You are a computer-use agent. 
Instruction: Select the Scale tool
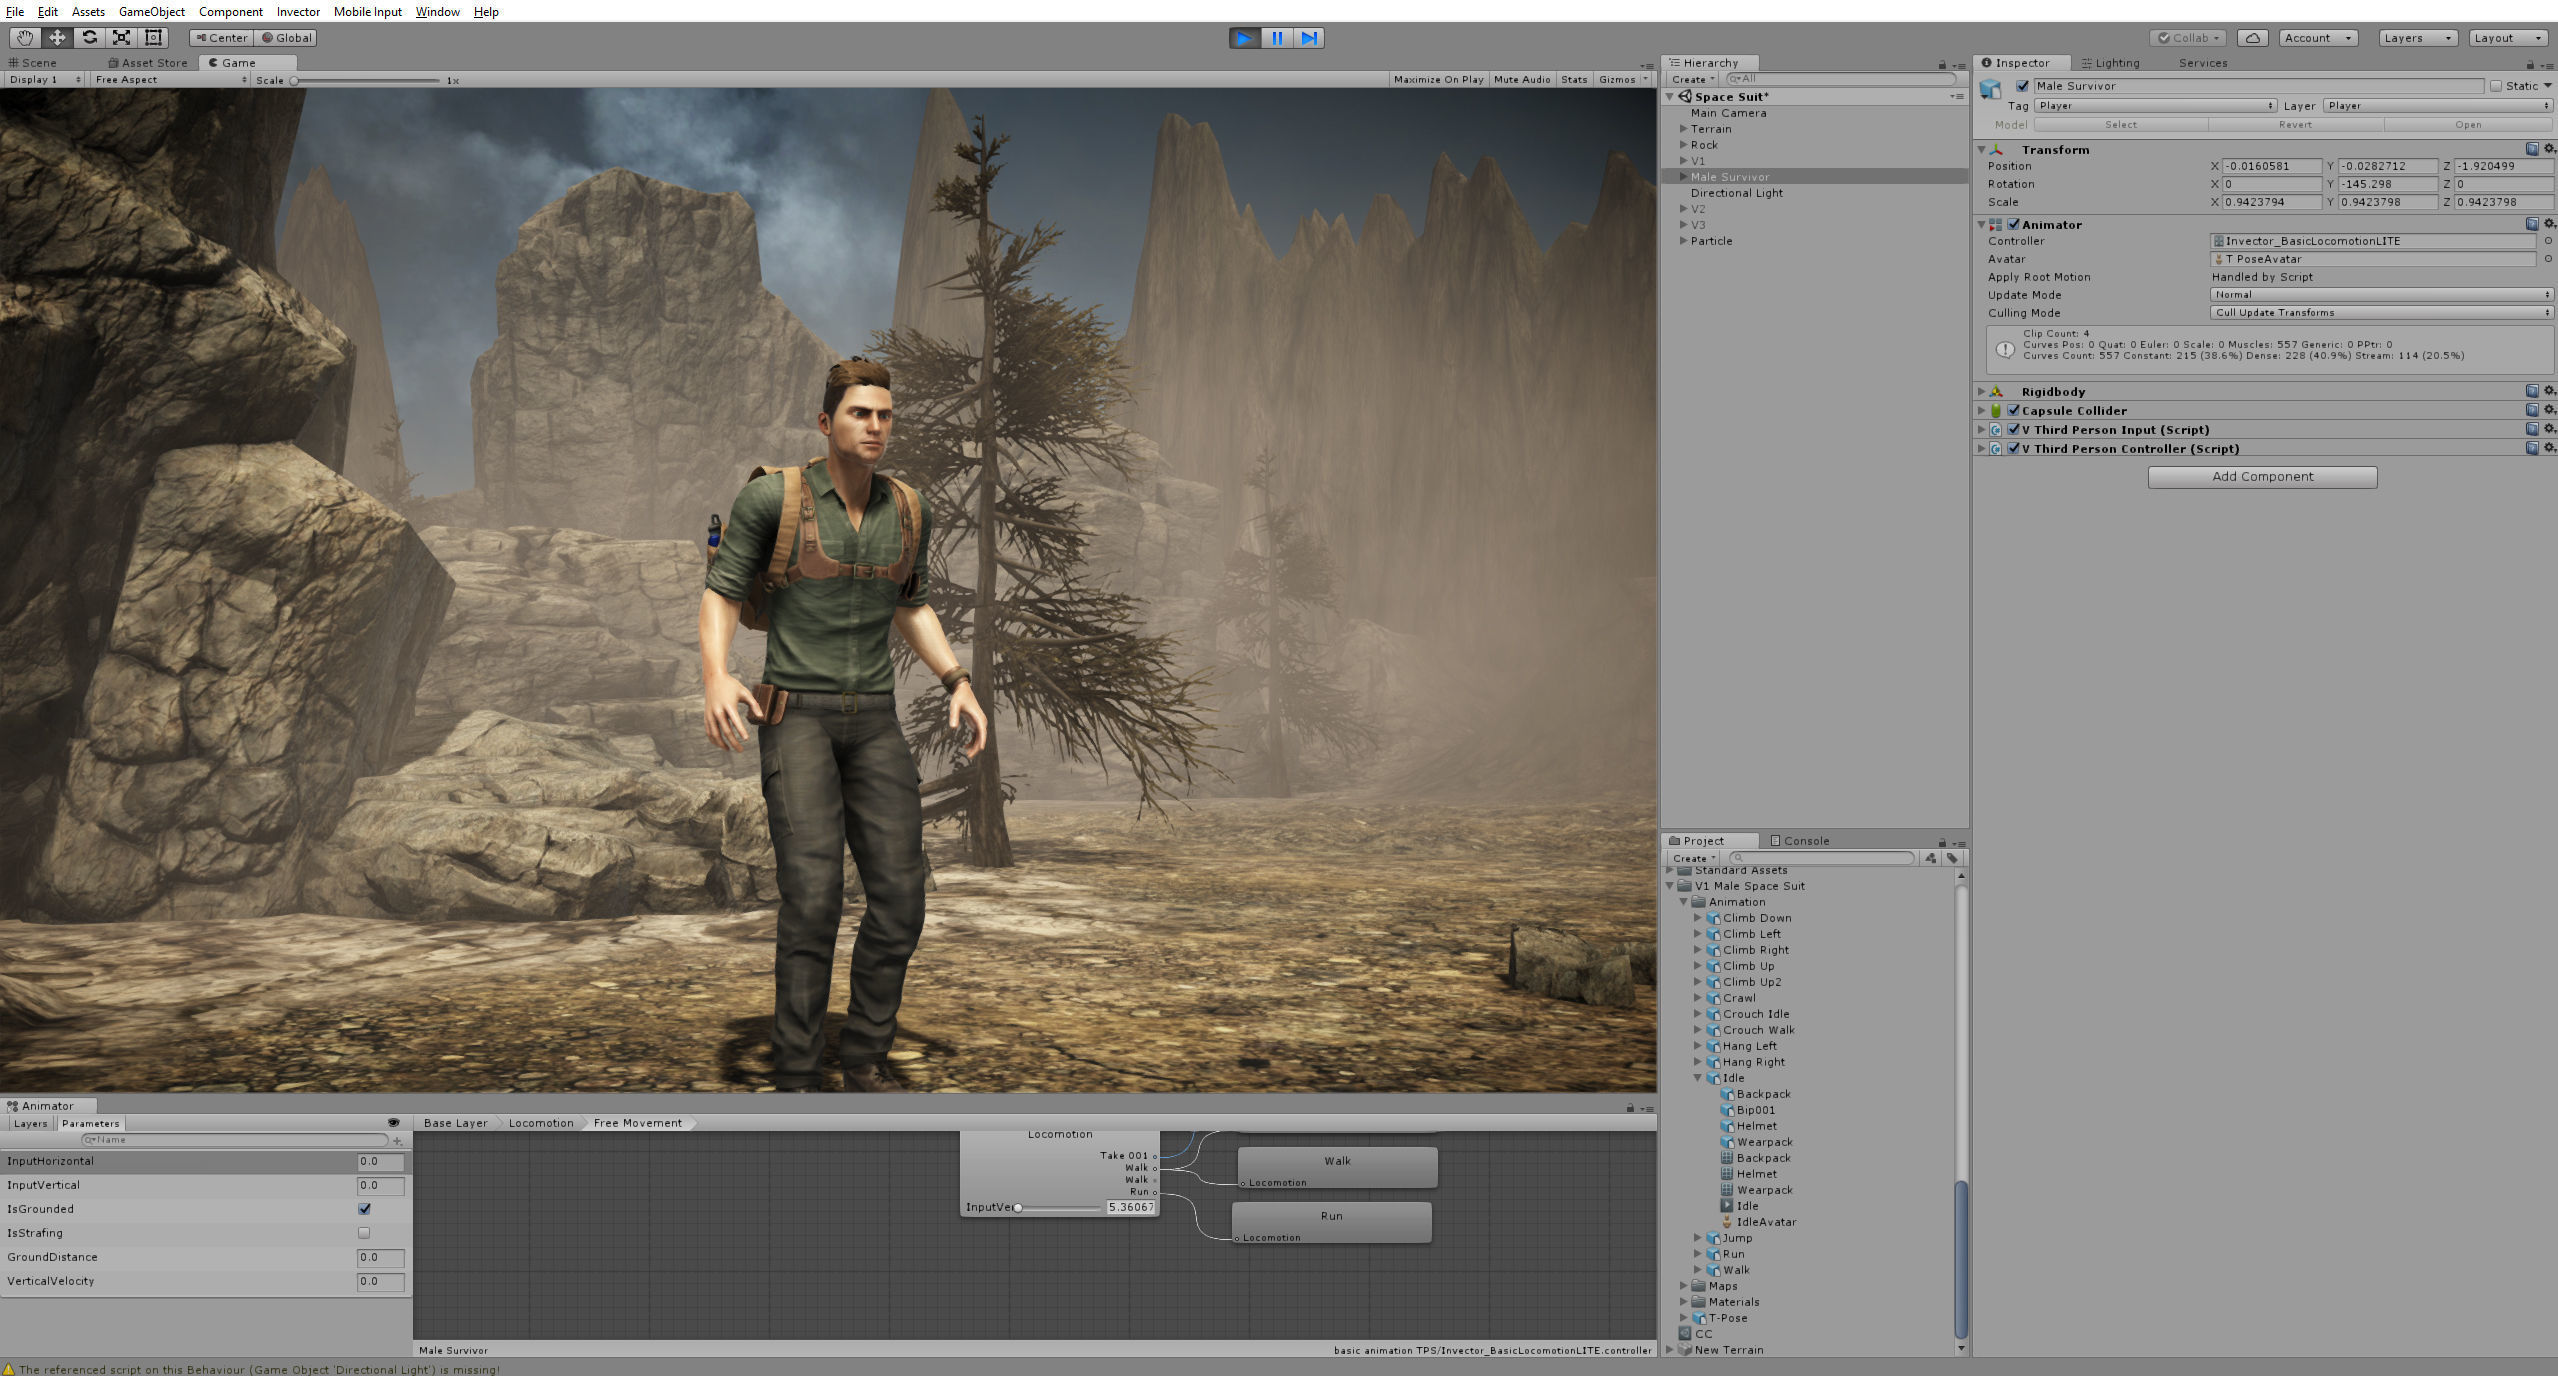point(121,38)
